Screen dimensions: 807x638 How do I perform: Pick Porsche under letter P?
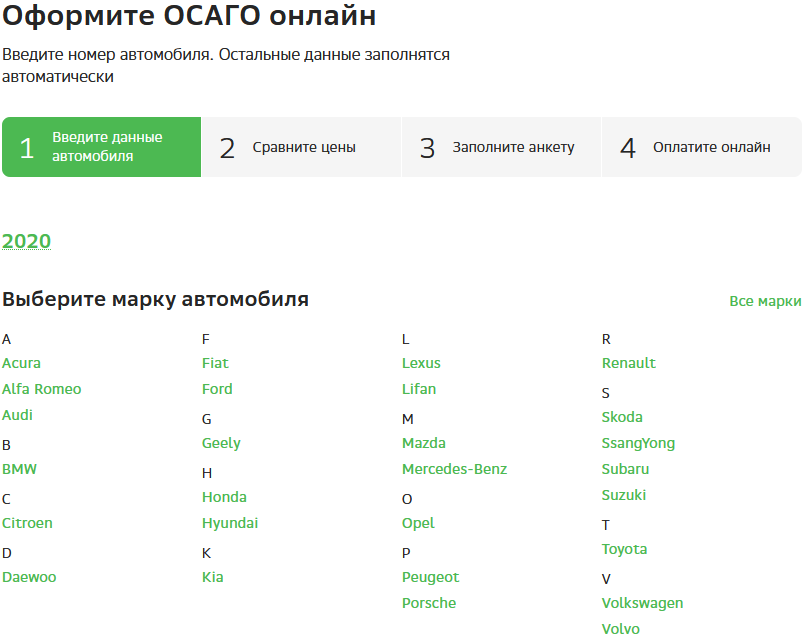pos(429,602)
